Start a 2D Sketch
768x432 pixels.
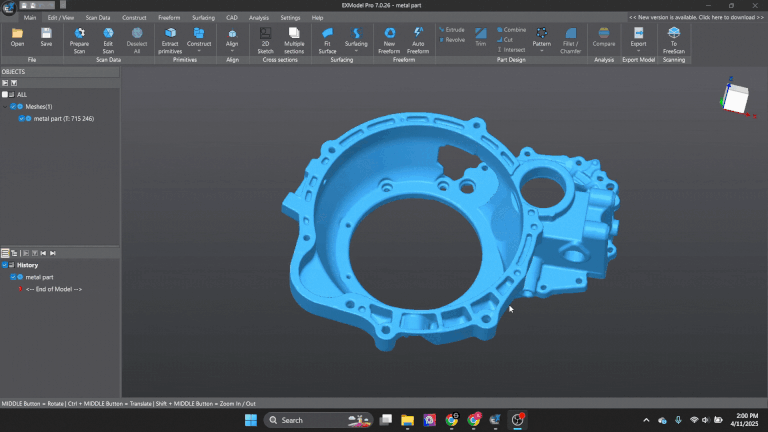265,38
